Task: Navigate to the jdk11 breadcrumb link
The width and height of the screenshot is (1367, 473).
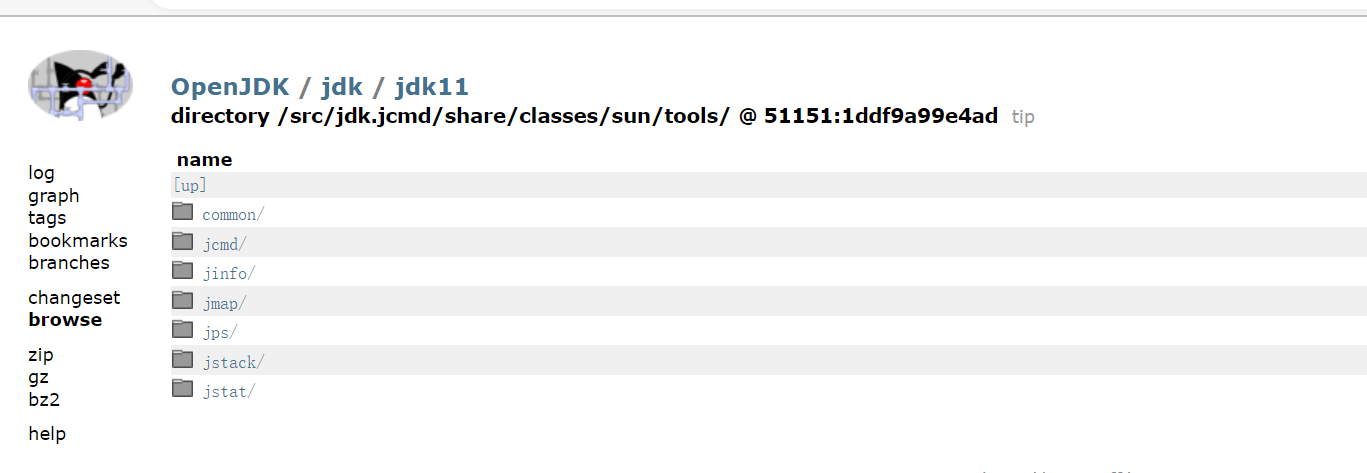Action: 432,87
